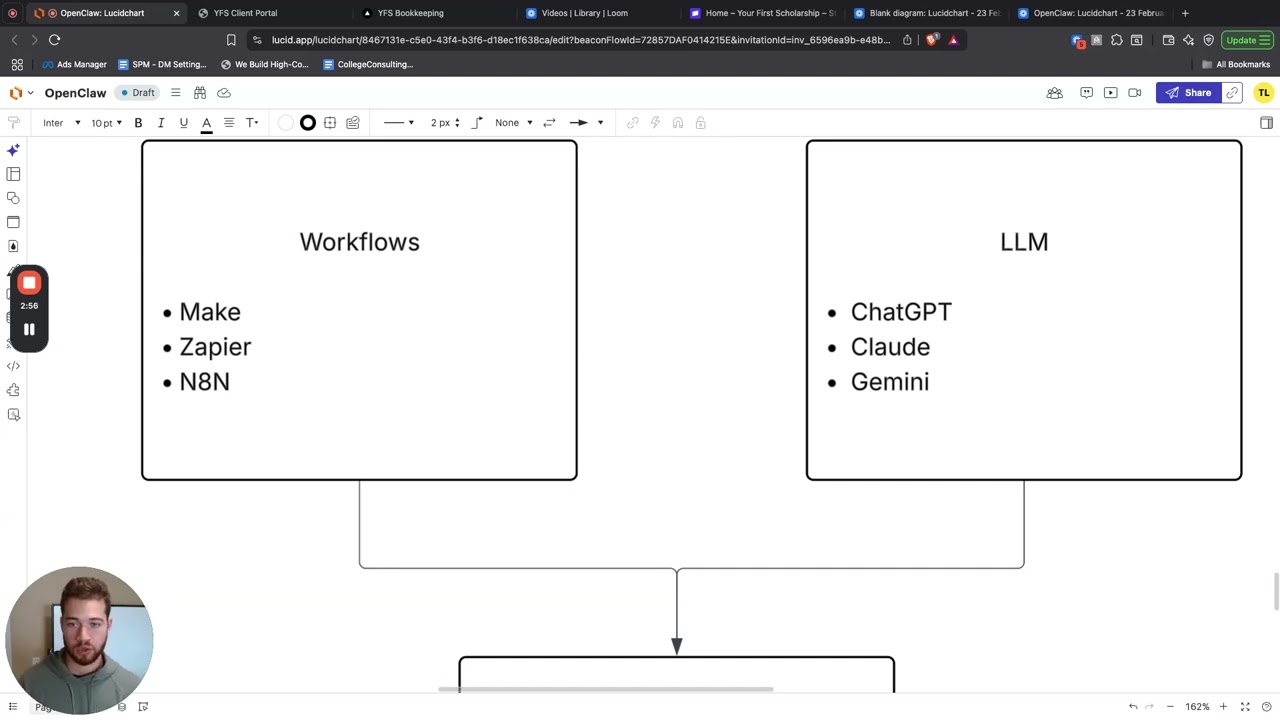
Task: Click the disabled link icon in toolbar
Action: [633, 123]
